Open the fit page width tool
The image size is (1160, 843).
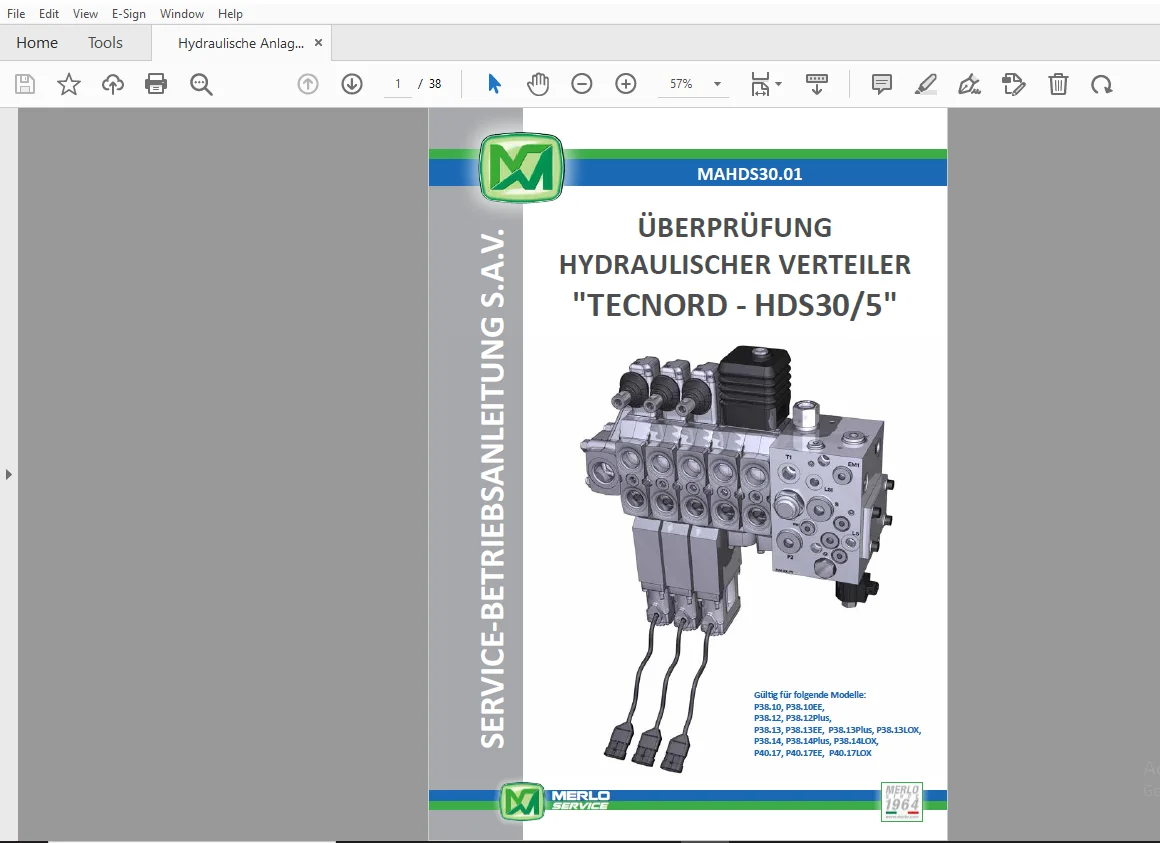pos(760,84)
